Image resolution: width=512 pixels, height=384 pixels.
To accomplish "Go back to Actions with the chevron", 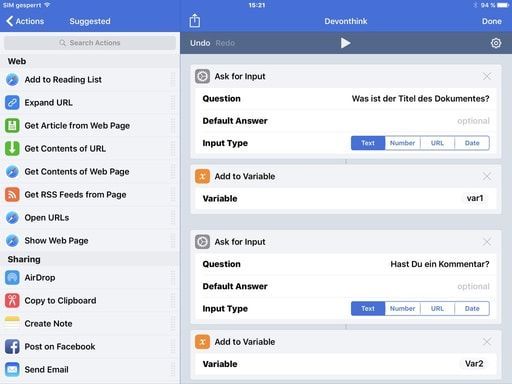I will tap(9, 21).
